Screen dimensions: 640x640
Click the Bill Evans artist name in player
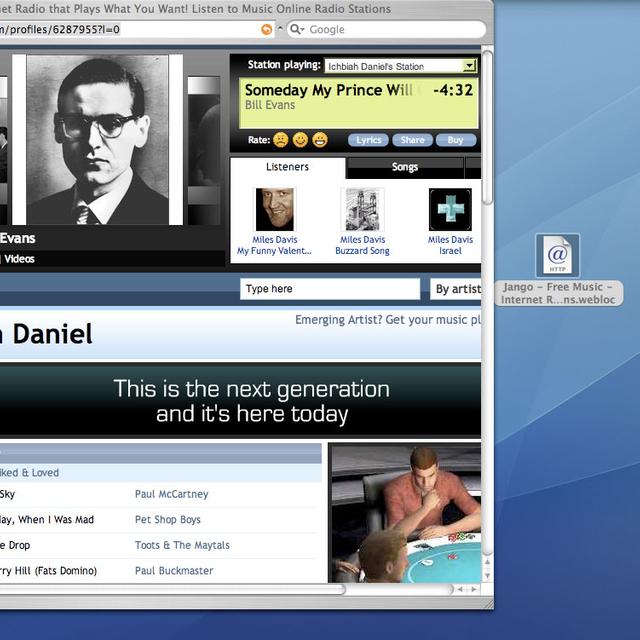270,105
